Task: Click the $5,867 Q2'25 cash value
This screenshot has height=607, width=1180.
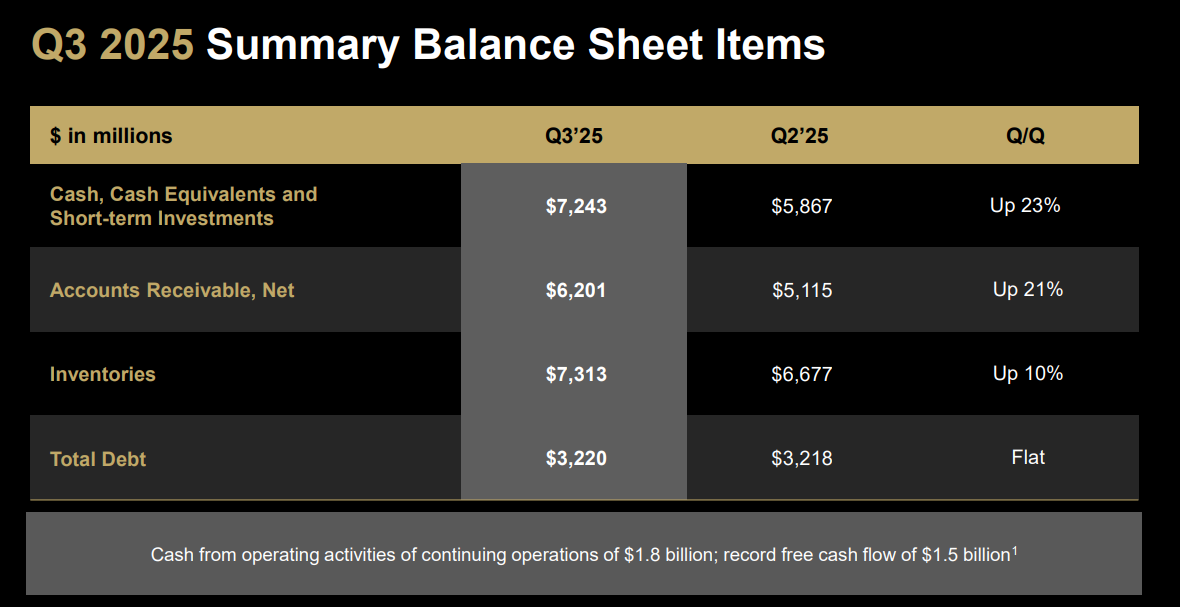Action: click(801, 207)
